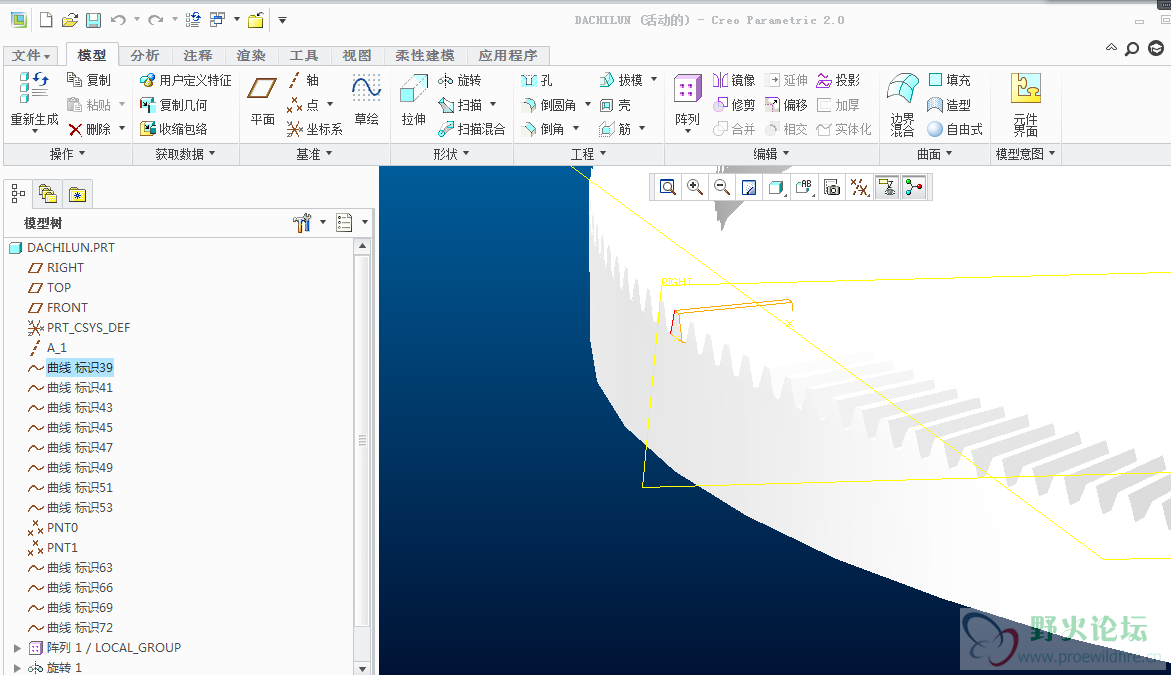Switch to the View (视图) tab
Viewport: 1171px width, 675px height.
tap(357, 55)
